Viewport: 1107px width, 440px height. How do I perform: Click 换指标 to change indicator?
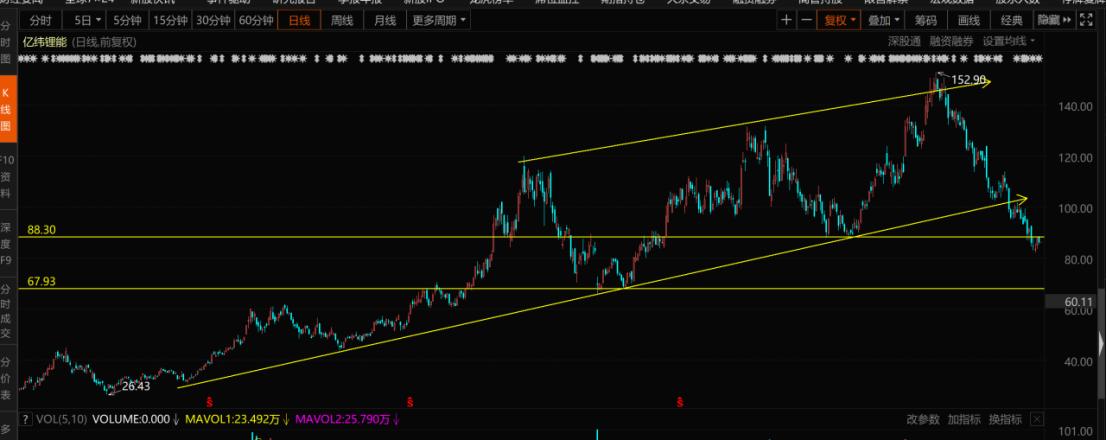[1005, 420]
